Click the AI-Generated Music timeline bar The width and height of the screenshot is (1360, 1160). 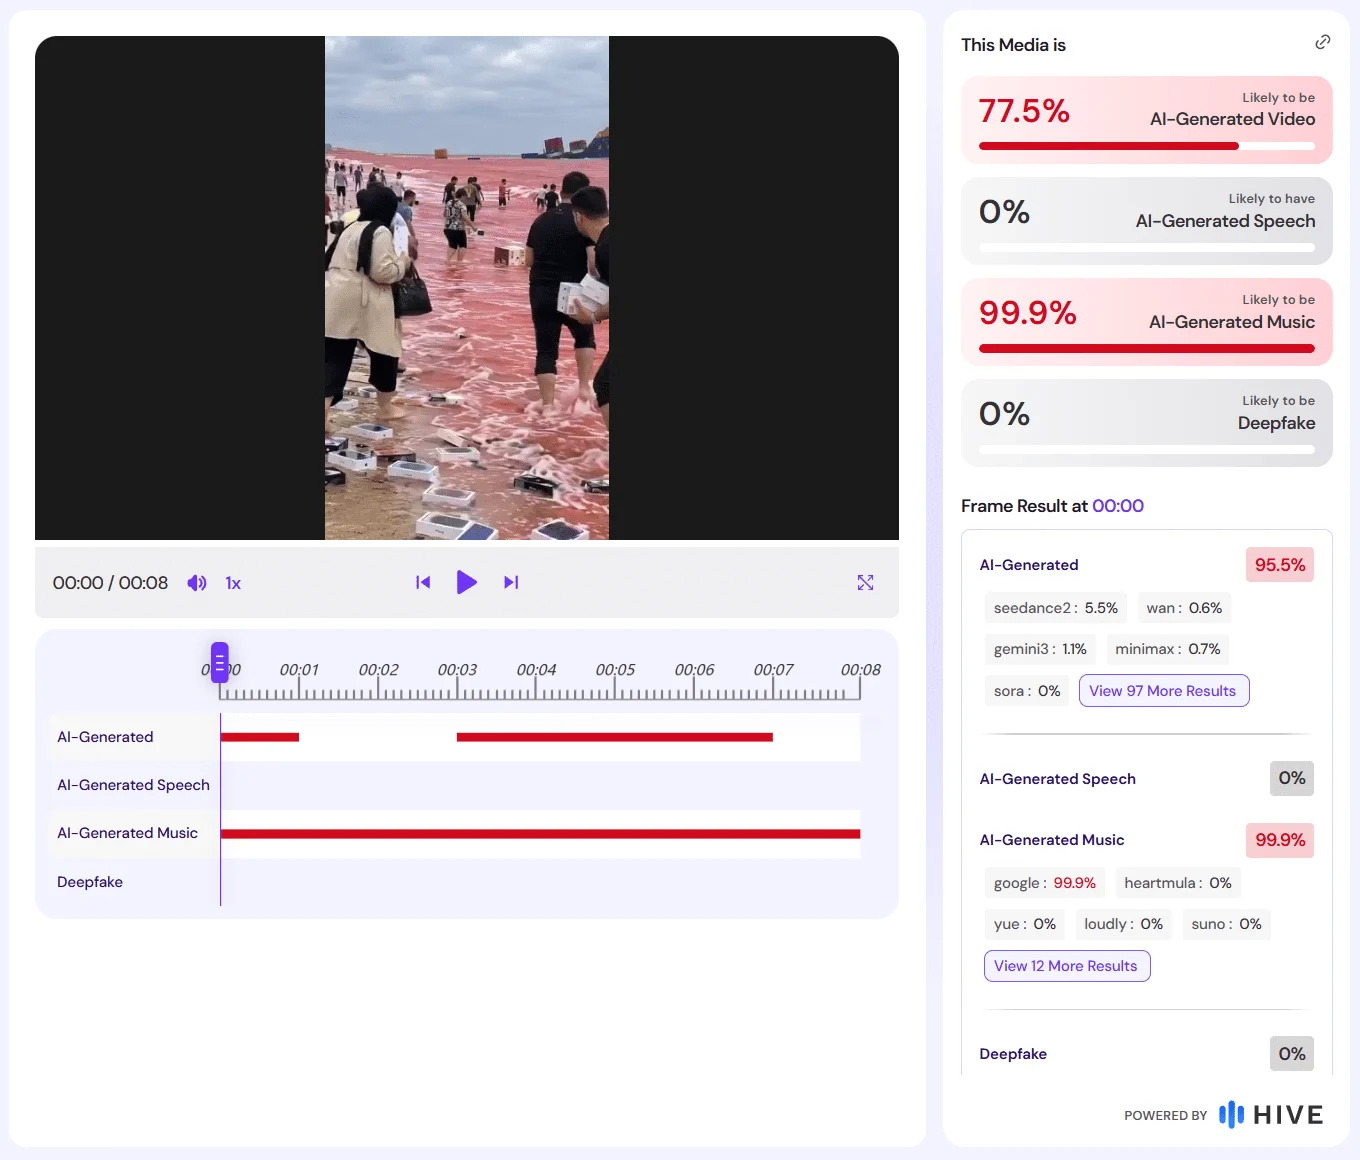pyautogui.click(x=540, y=834)
